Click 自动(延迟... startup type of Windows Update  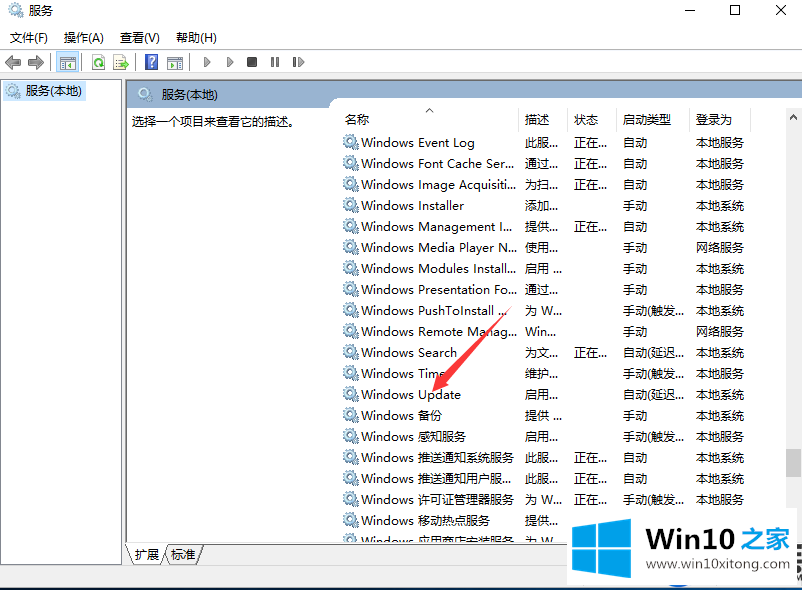pyautogui.click(x=653, y=395)
